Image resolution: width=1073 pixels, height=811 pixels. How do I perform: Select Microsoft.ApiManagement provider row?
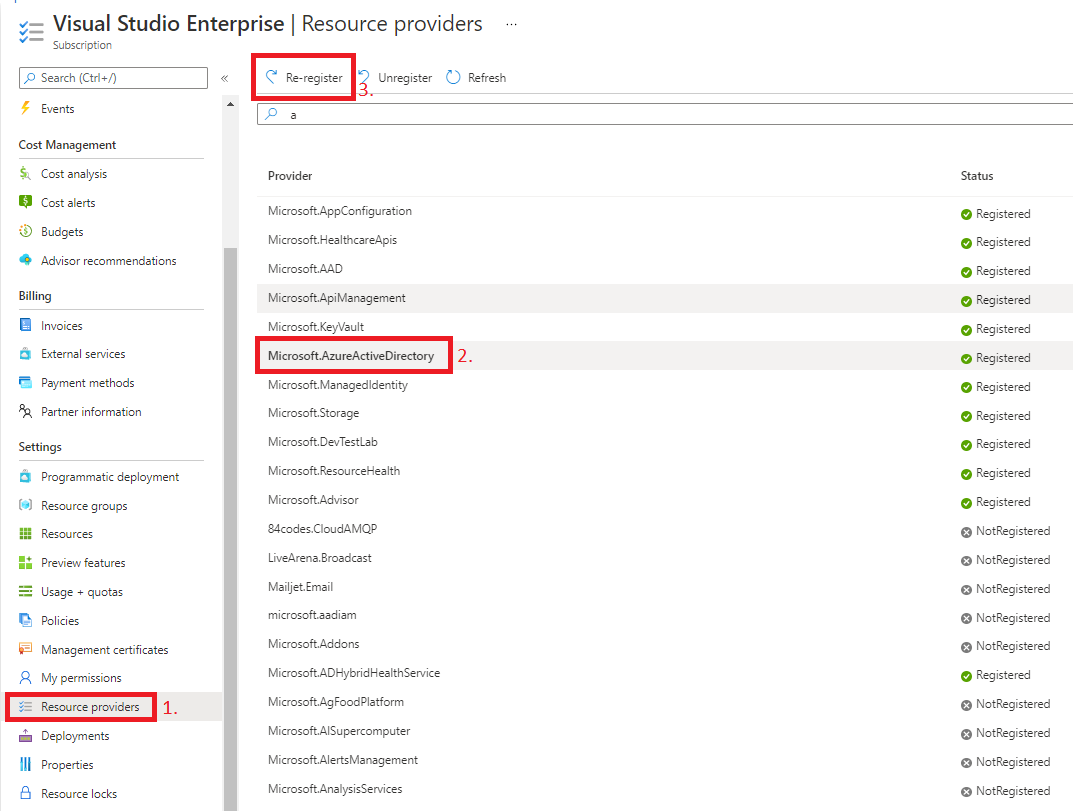665,298
